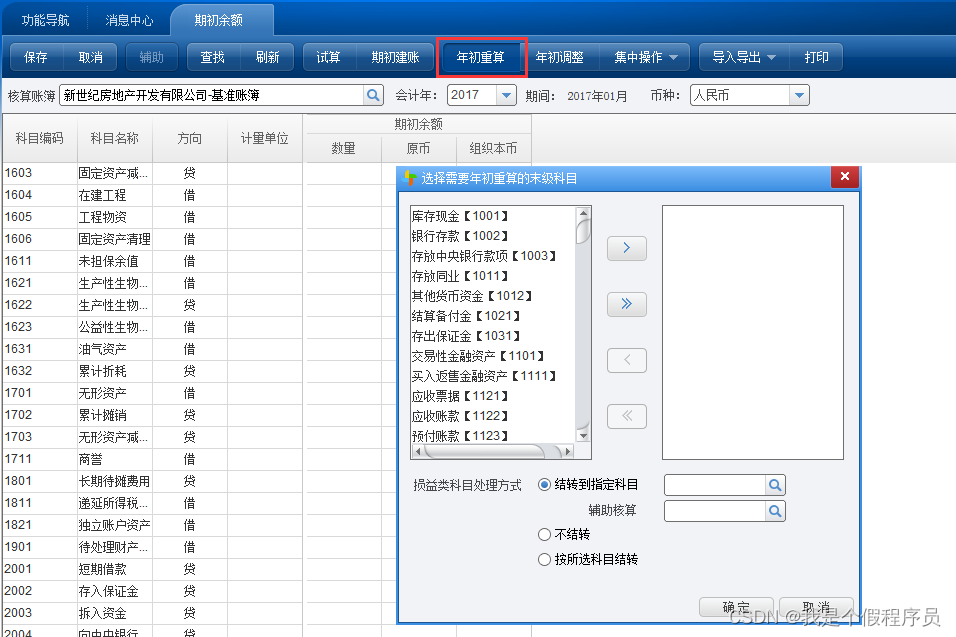The image size is (956, 637).
Task: Click the 辅助核算 text field
Action: pos(715,511)
